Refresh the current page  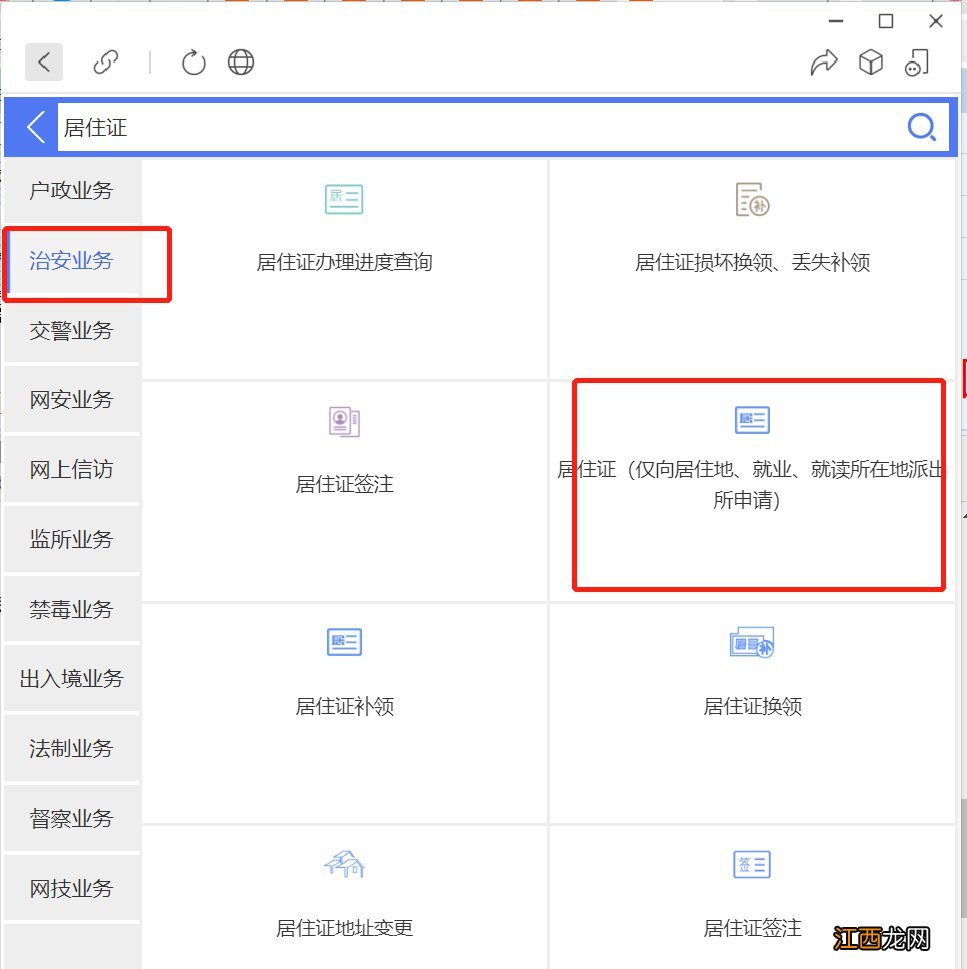click(x=193, y=61)
